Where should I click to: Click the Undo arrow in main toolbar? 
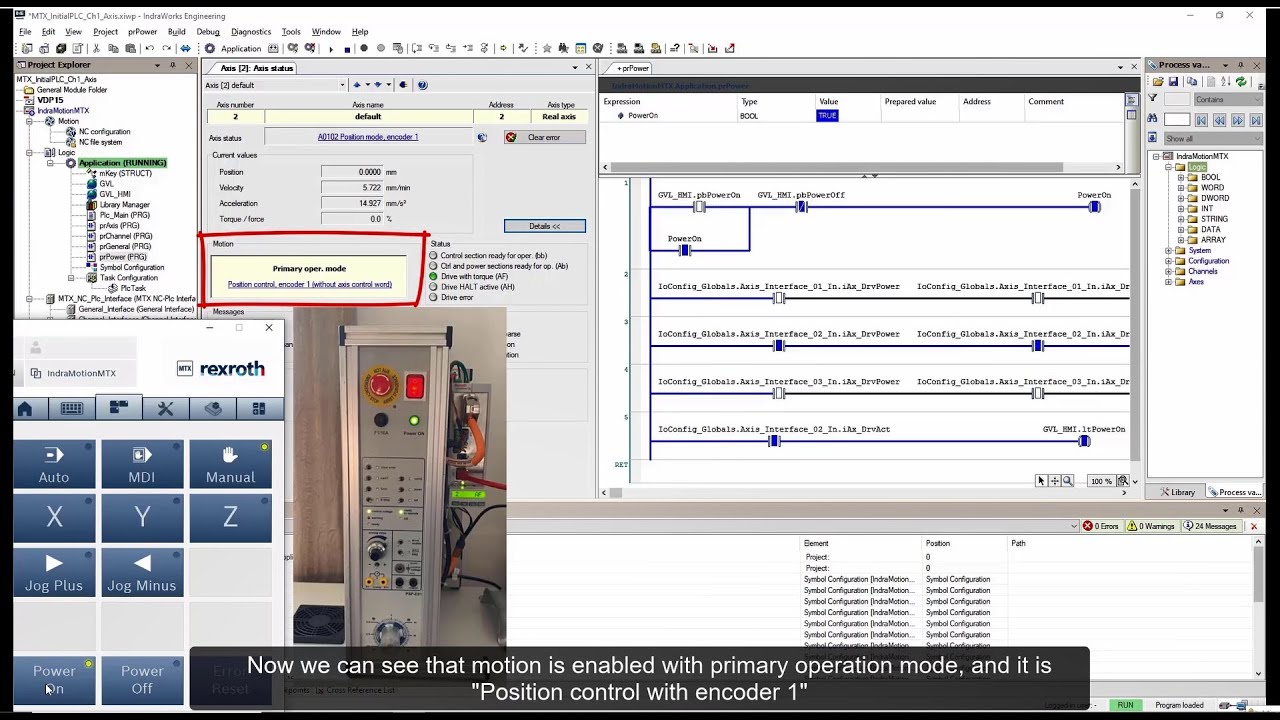[149, 48]
